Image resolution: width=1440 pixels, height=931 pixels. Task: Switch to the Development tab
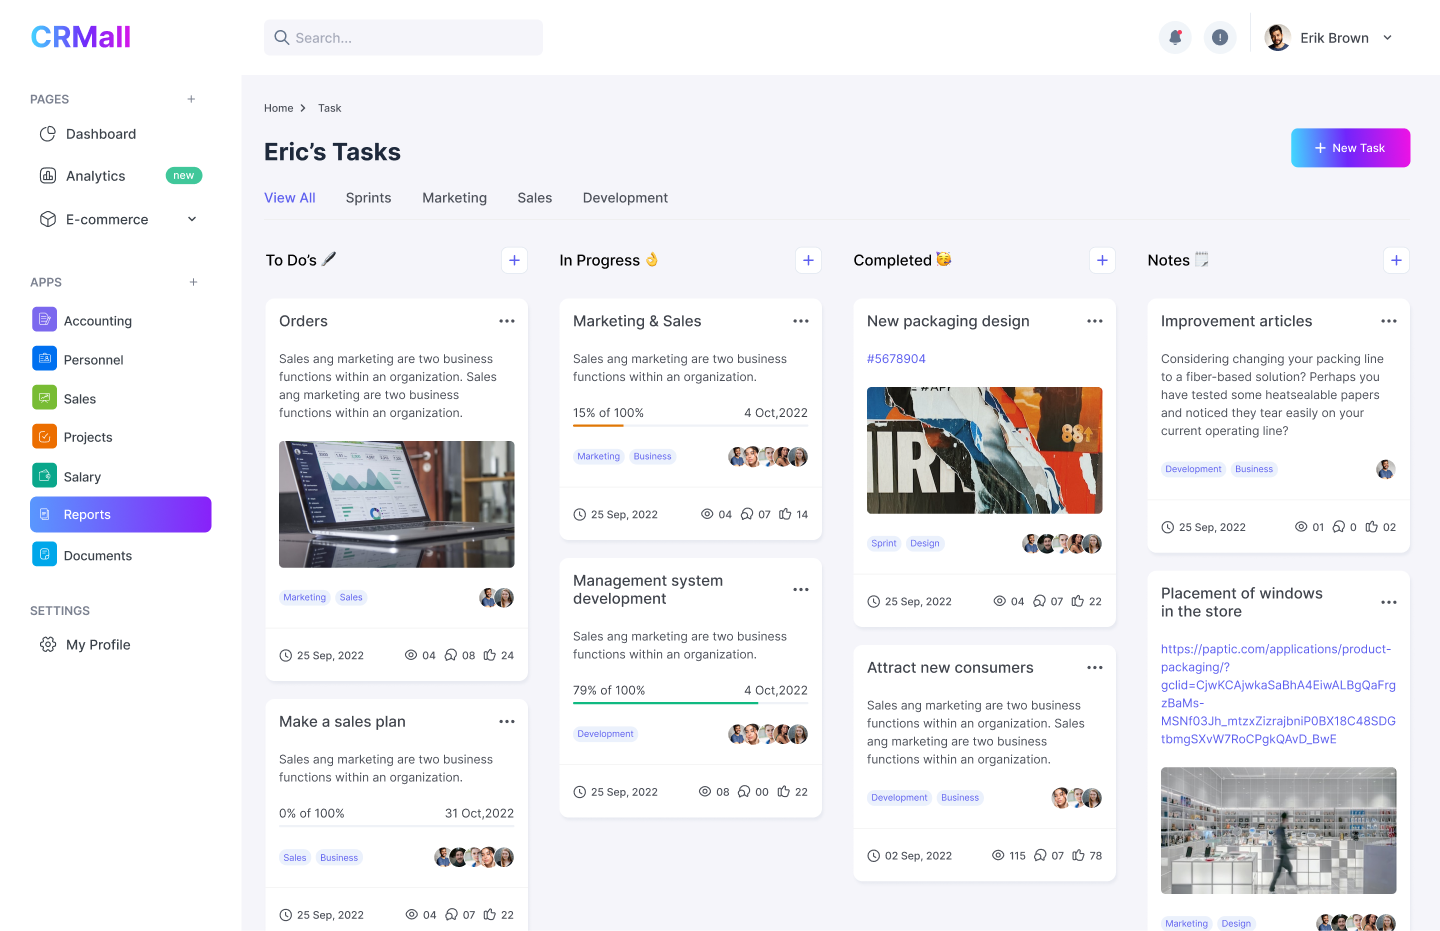pos(625,198)
